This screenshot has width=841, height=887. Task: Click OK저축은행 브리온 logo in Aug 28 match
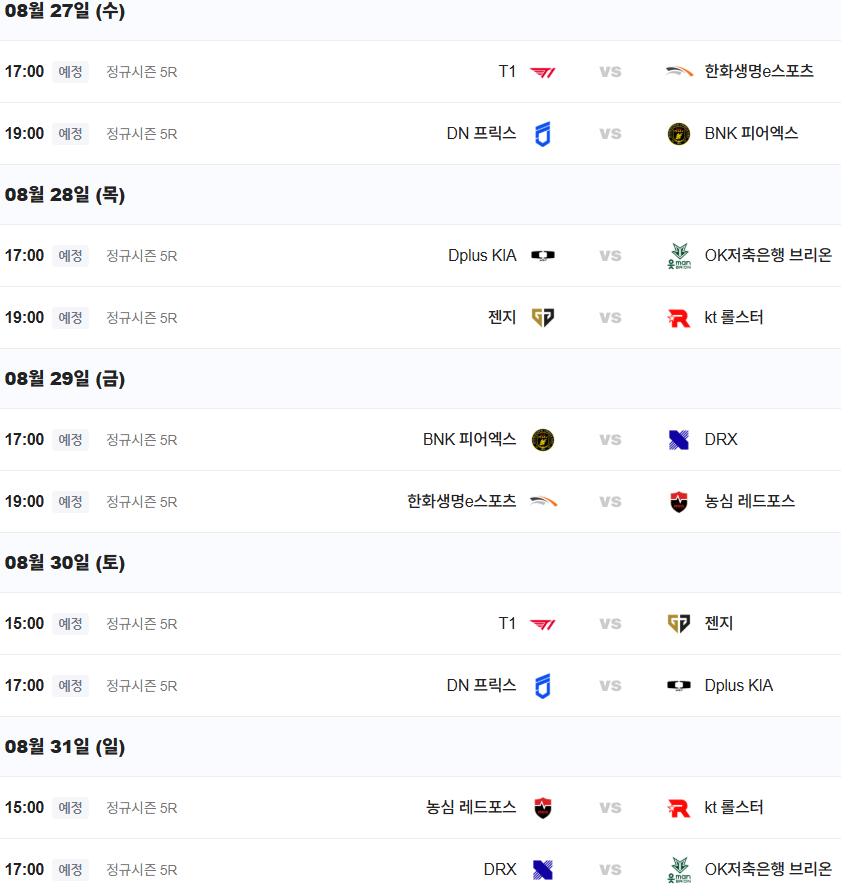tap(679, 256)
